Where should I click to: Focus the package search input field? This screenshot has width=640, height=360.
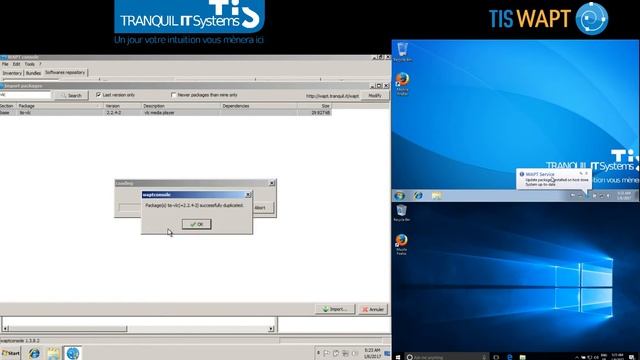click(25, 95)
